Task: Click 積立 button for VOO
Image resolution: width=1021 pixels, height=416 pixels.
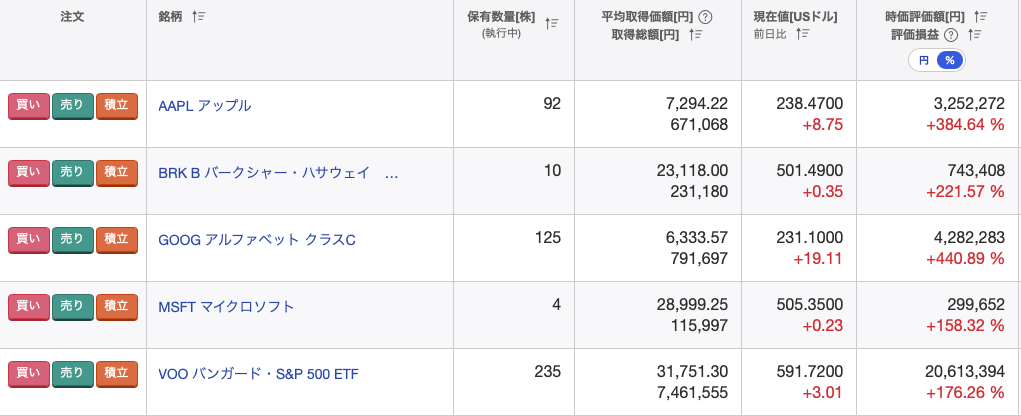Action: click(117, 374)
